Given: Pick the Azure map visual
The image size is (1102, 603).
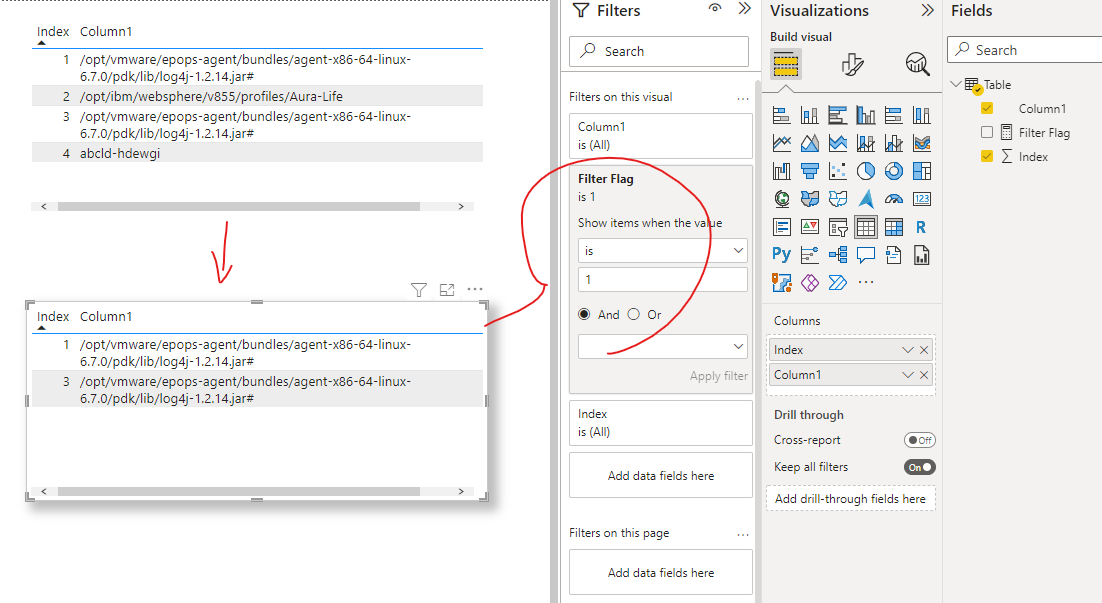Looking at the screenshot, I should click(x=866, y=199).
